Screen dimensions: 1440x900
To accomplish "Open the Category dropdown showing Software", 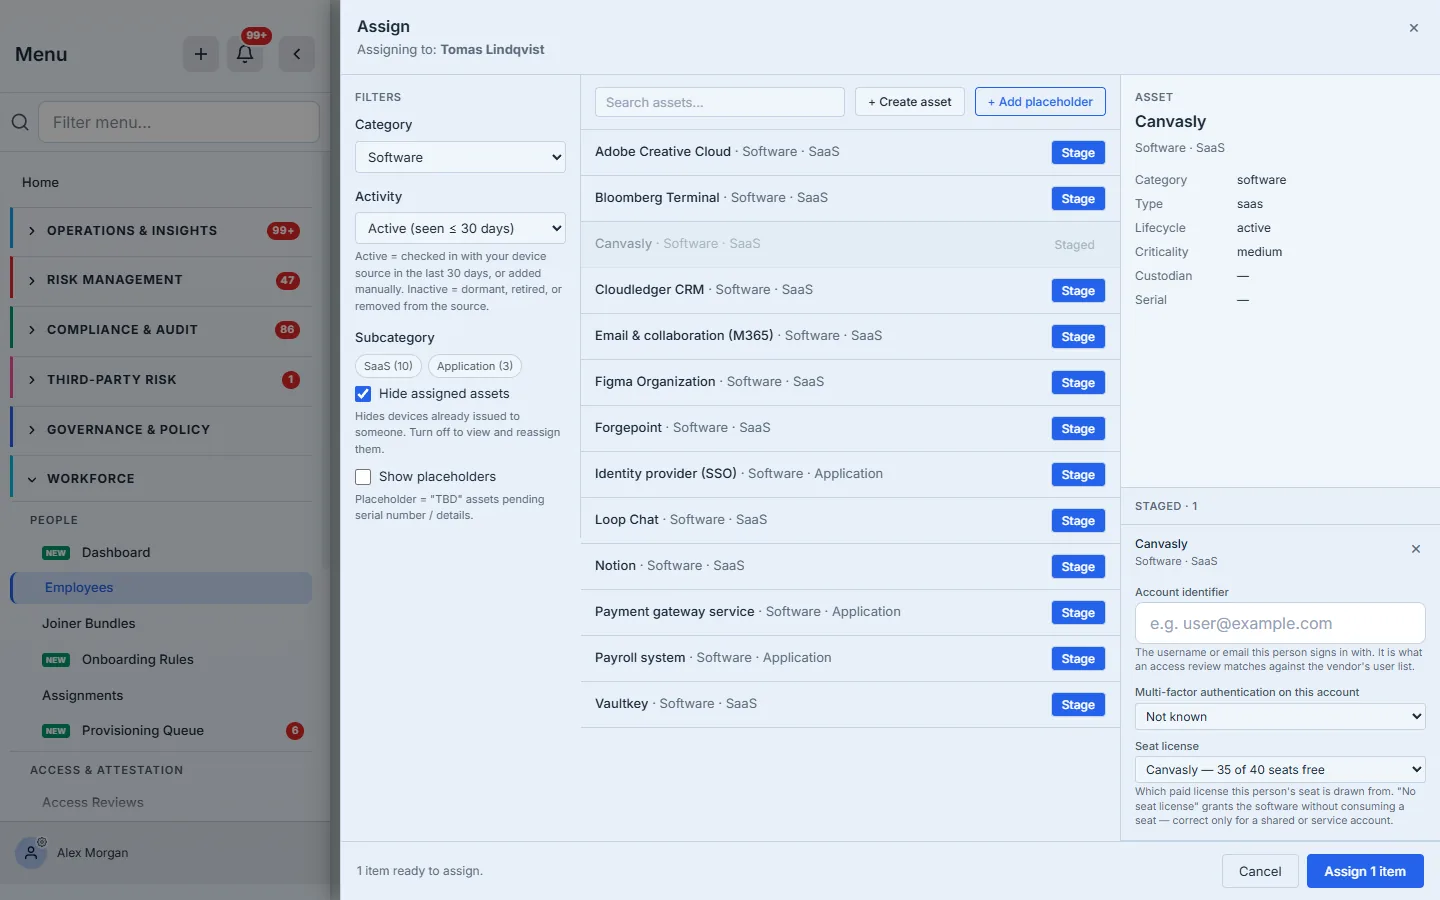I will [460, 157].
